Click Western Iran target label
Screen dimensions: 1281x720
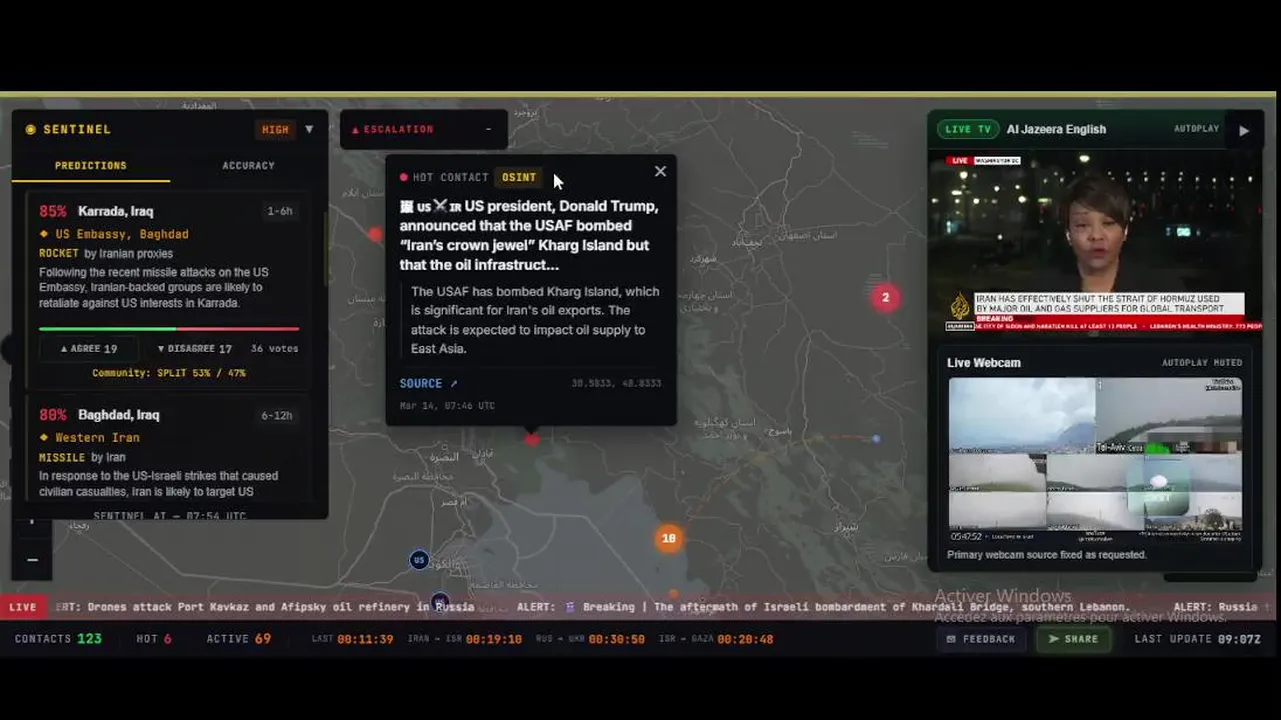click(x=97, y=437)
